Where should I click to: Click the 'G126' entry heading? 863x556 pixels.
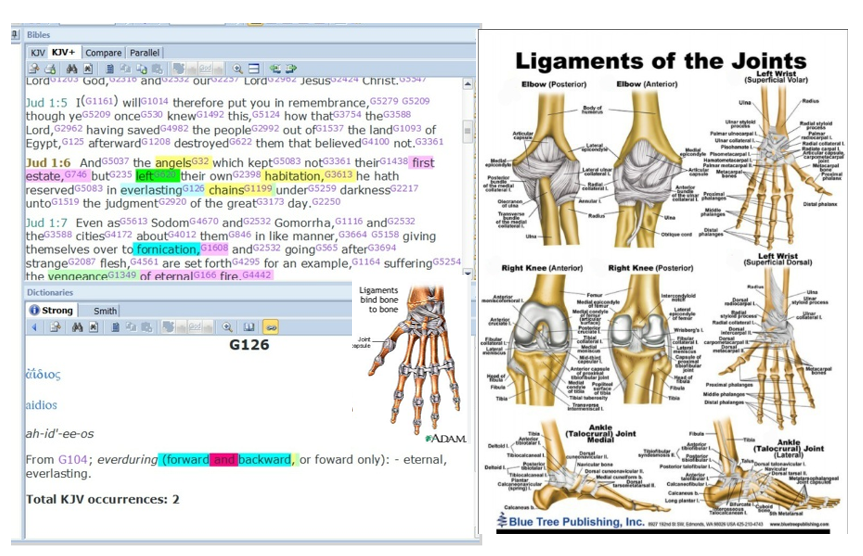[249, 345]
